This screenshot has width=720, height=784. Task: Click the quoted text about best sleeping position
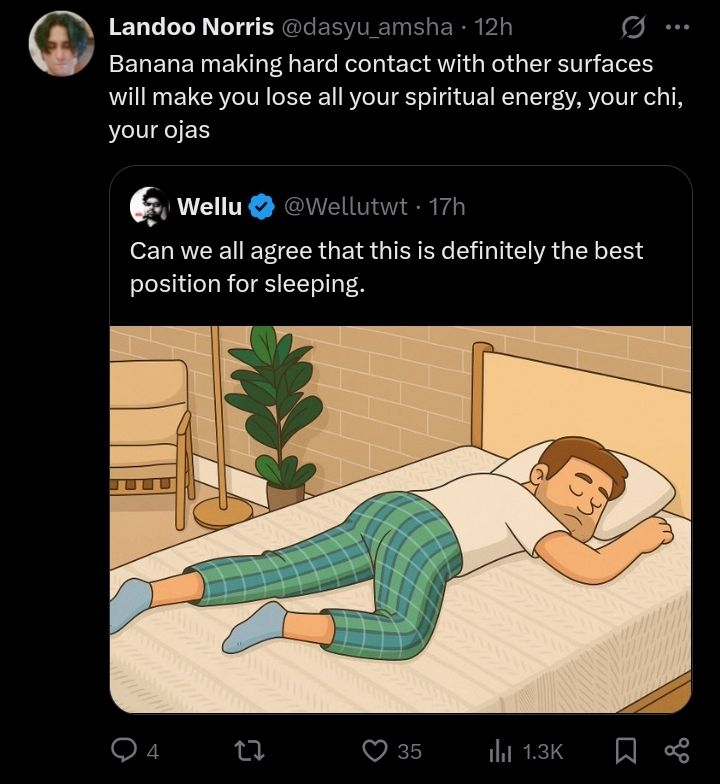pyautogui.click(x=386, y=267)
